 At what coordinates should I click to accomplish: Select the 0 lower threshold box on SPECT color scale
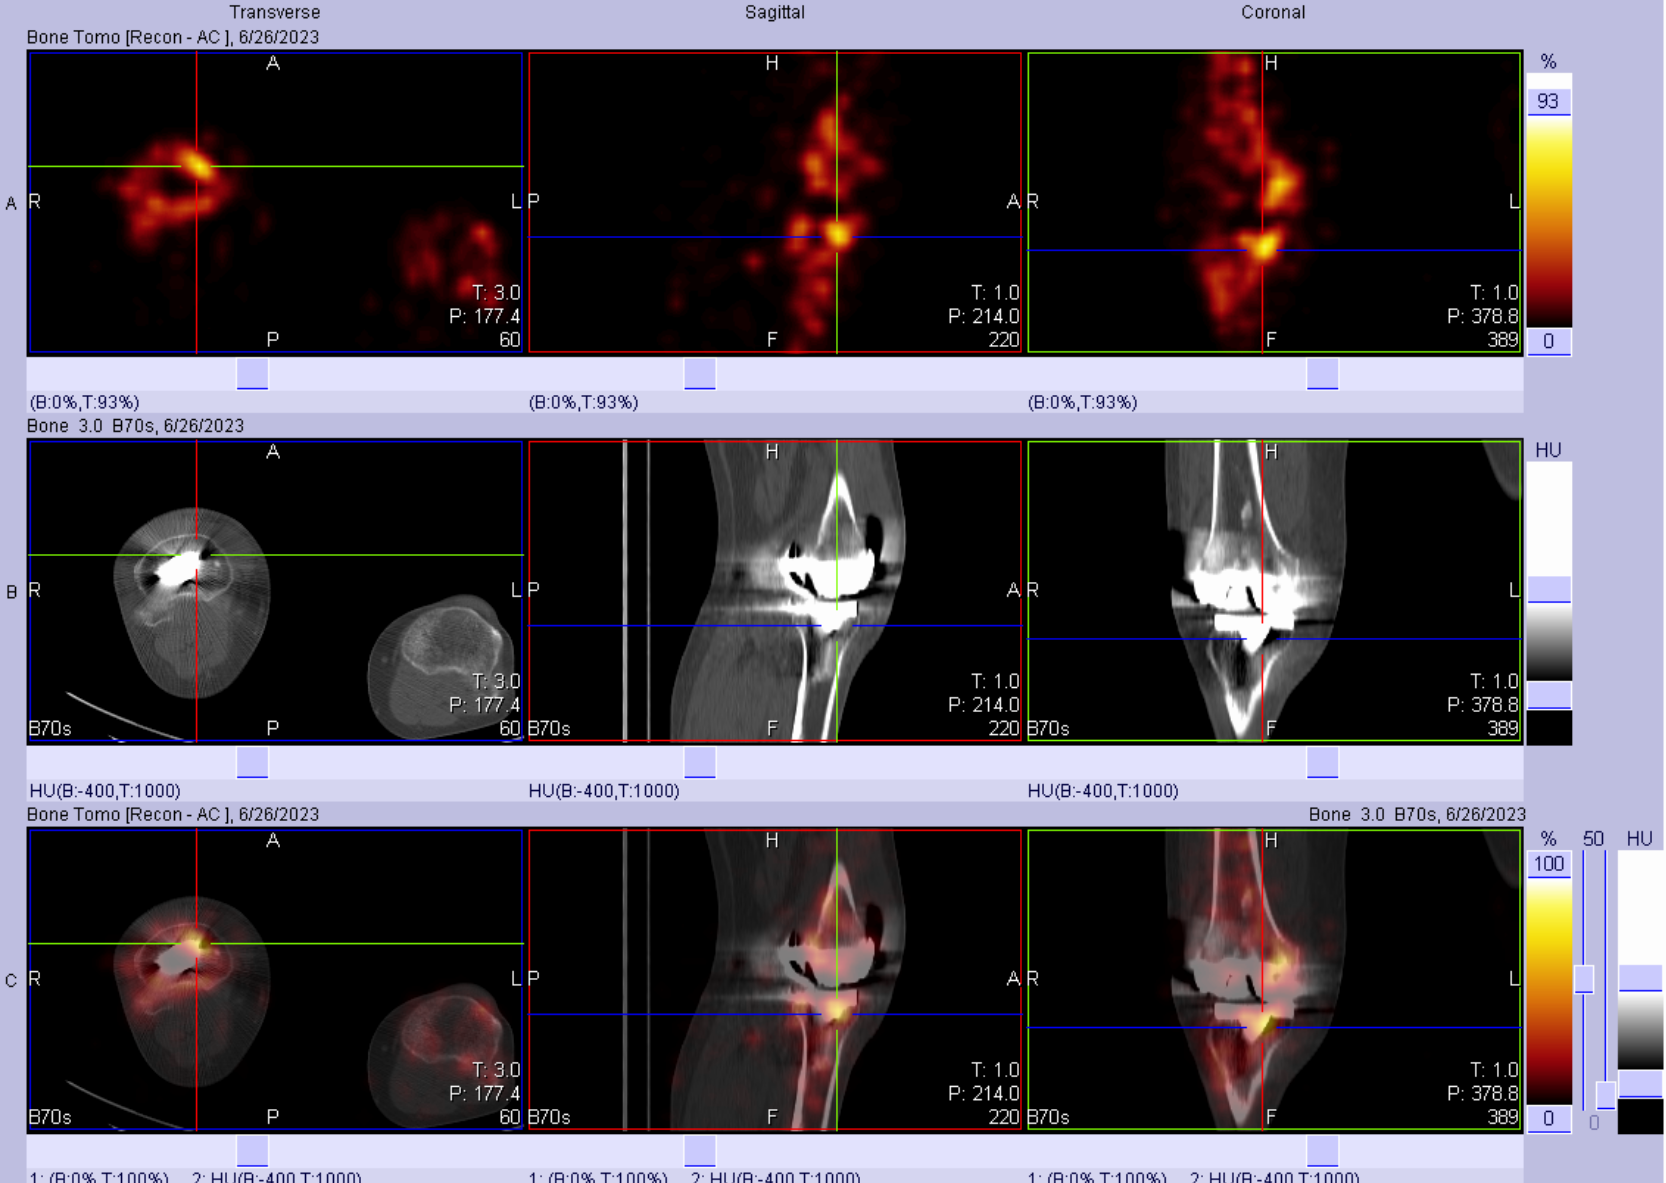click(x=1548, y=341)
